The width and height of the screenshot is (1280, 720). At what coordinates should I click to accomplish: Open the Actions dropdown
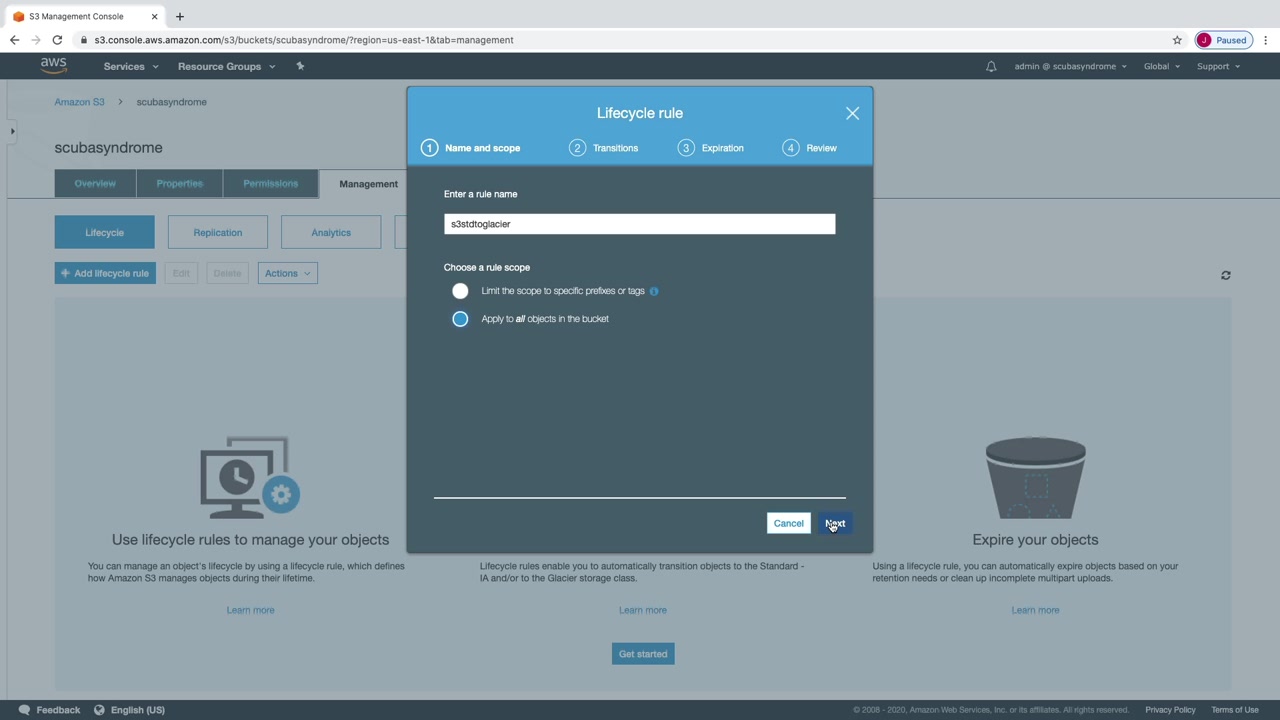coord(288,273)
